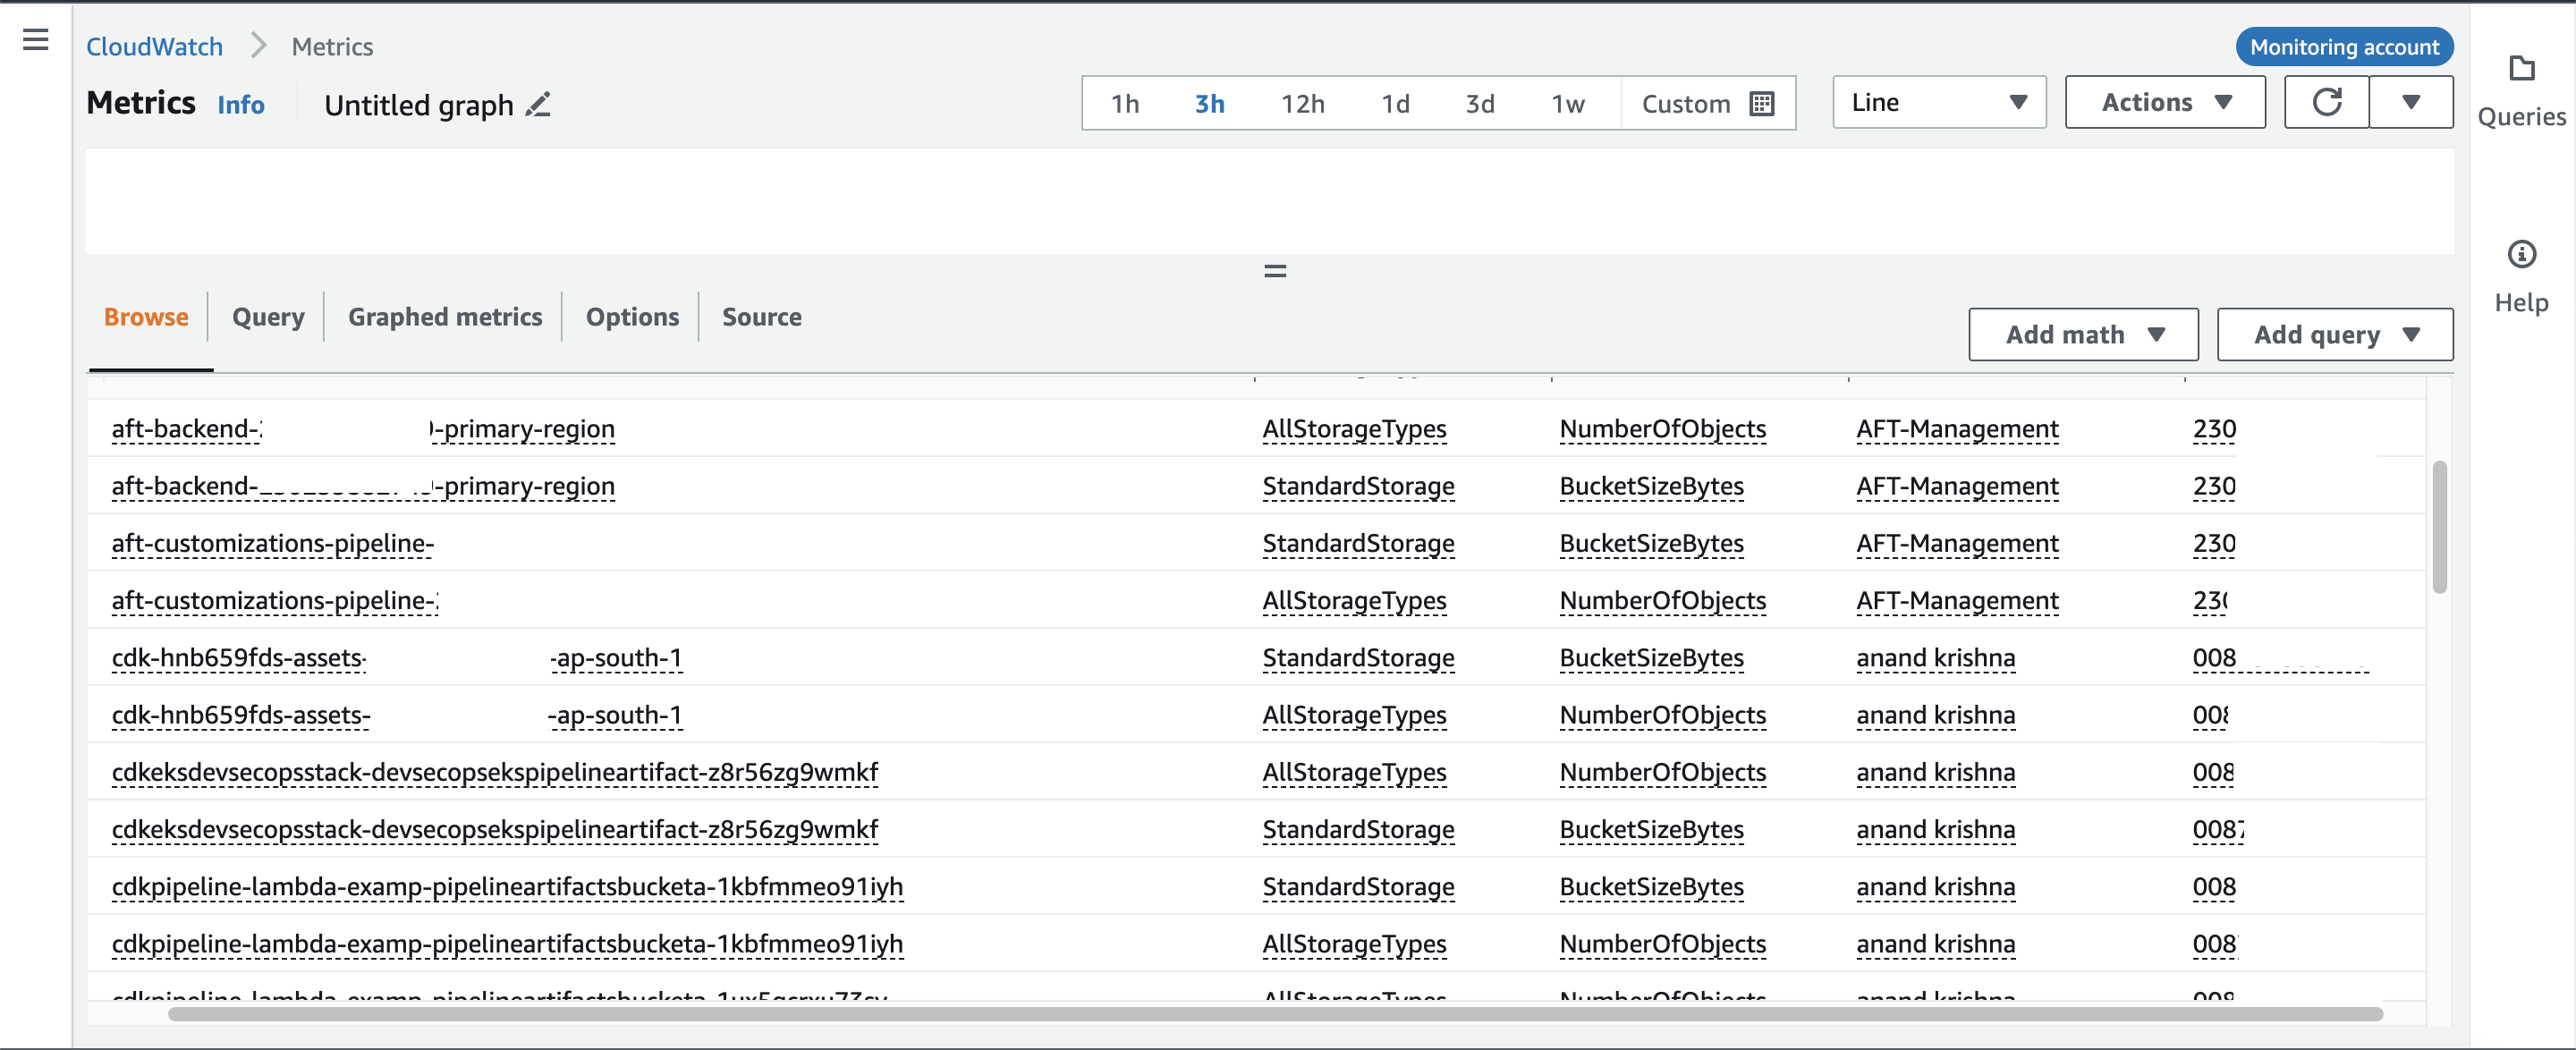This screenshot has height=1050, width=2576.
Task: Open the Line graph type dropdown
Action: tap(1938, 102)
